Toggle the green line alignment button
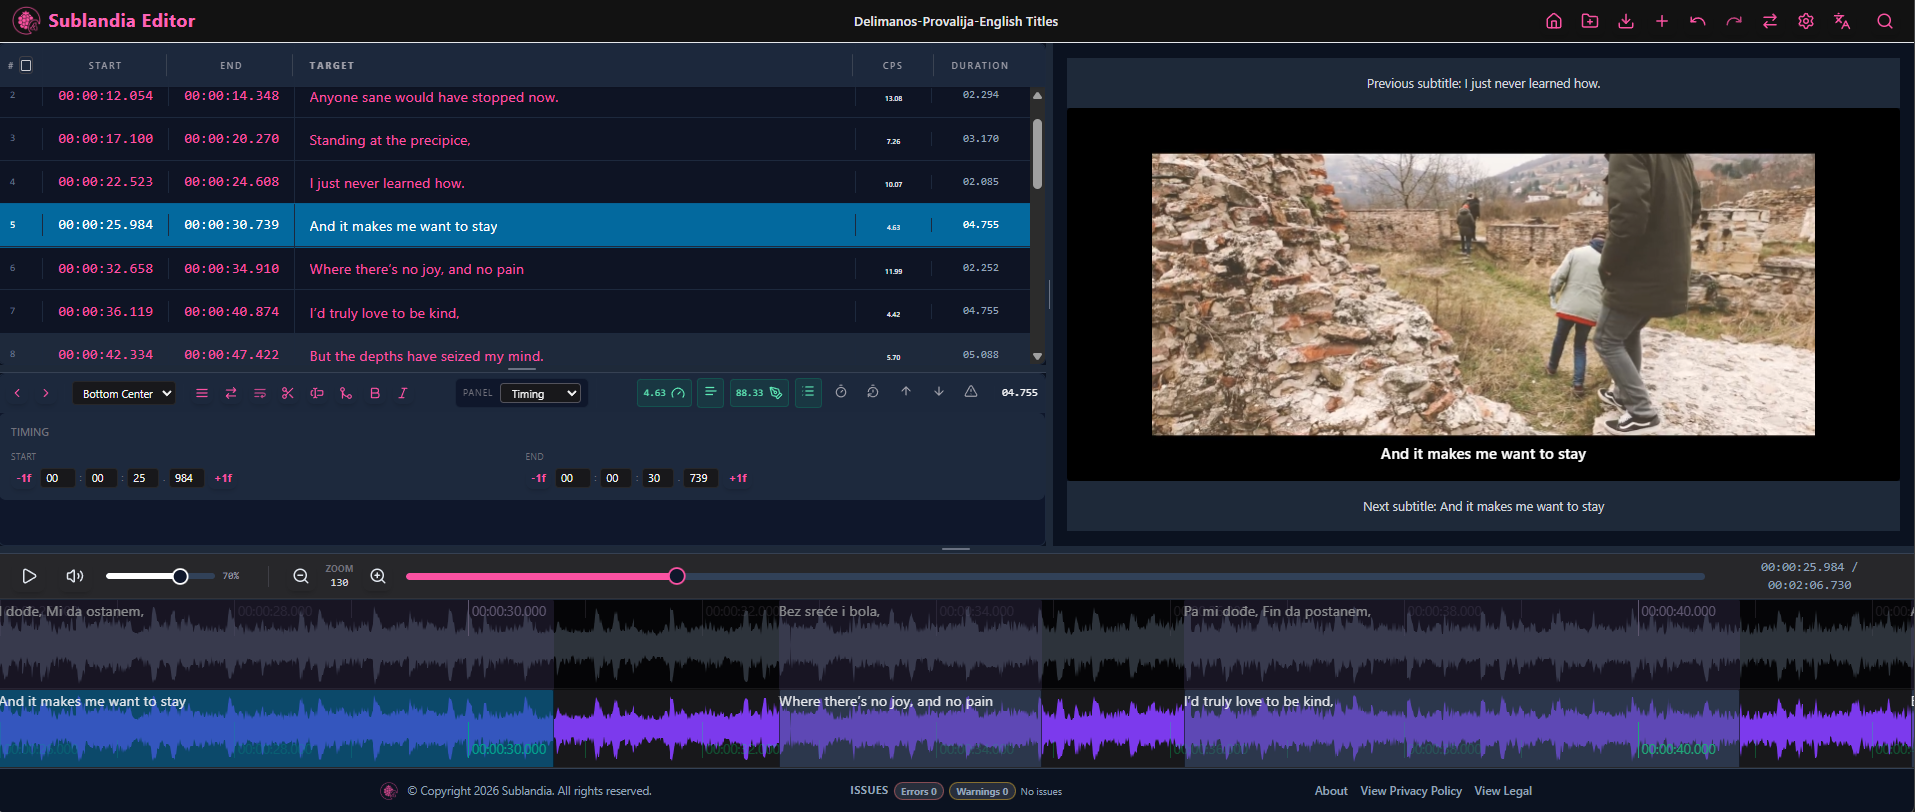The width and height of the screenshot is (1915, 812). point(710,393)
